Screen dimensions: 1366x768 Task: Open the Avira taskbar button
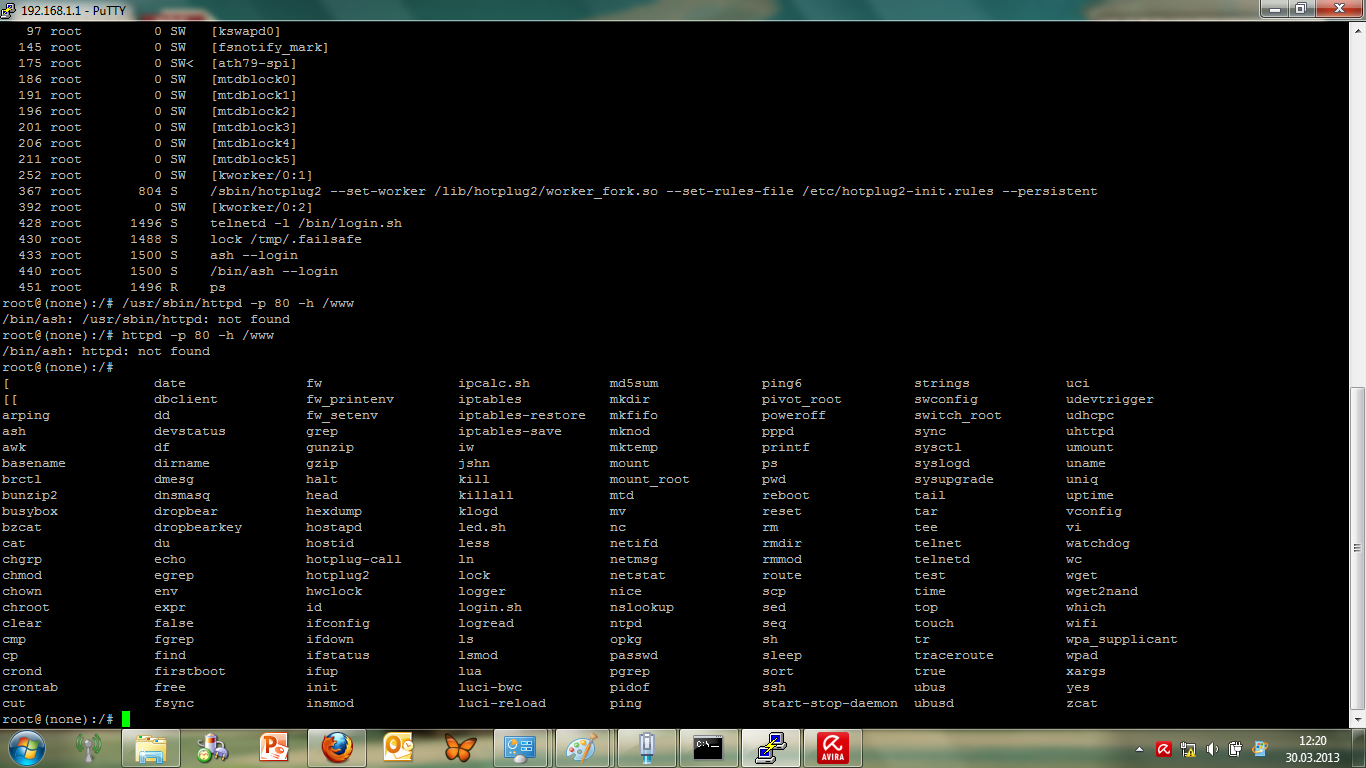click(832, 748)
